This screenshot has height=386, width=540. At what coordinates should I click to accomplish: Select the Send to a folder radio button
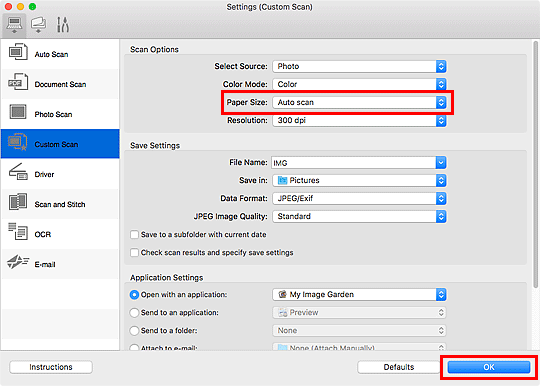(x=134, y=331)
